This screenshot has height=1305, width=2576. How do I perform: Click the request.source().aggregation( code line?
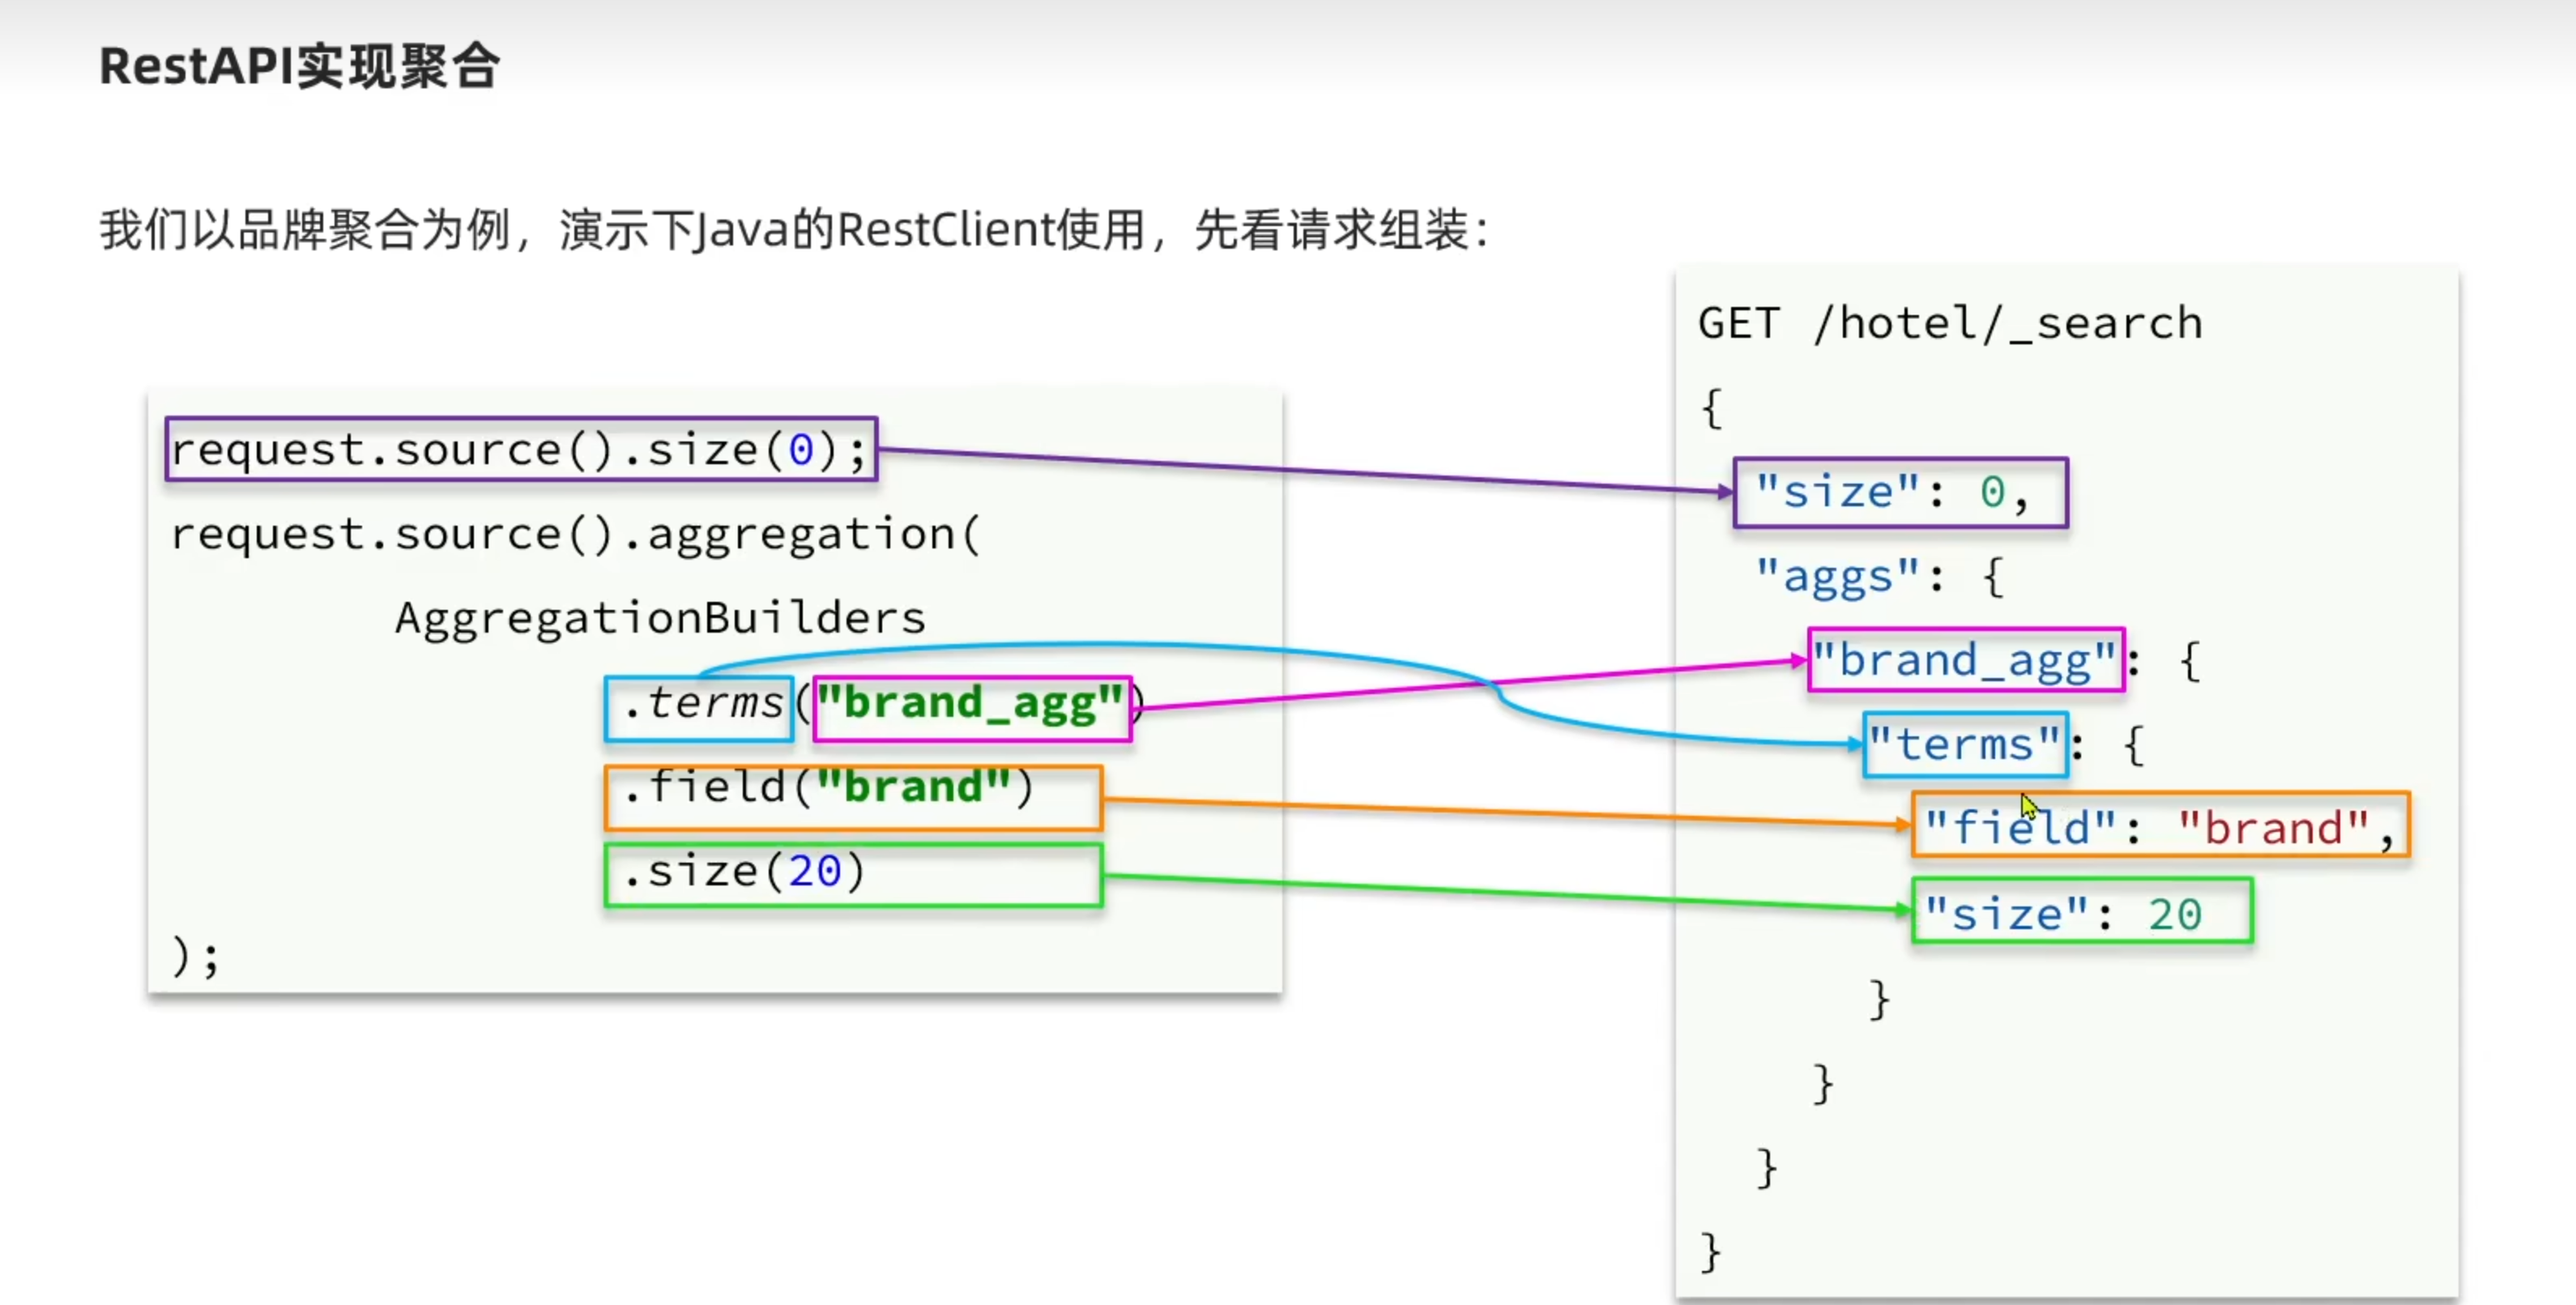[x=575, y=535]
